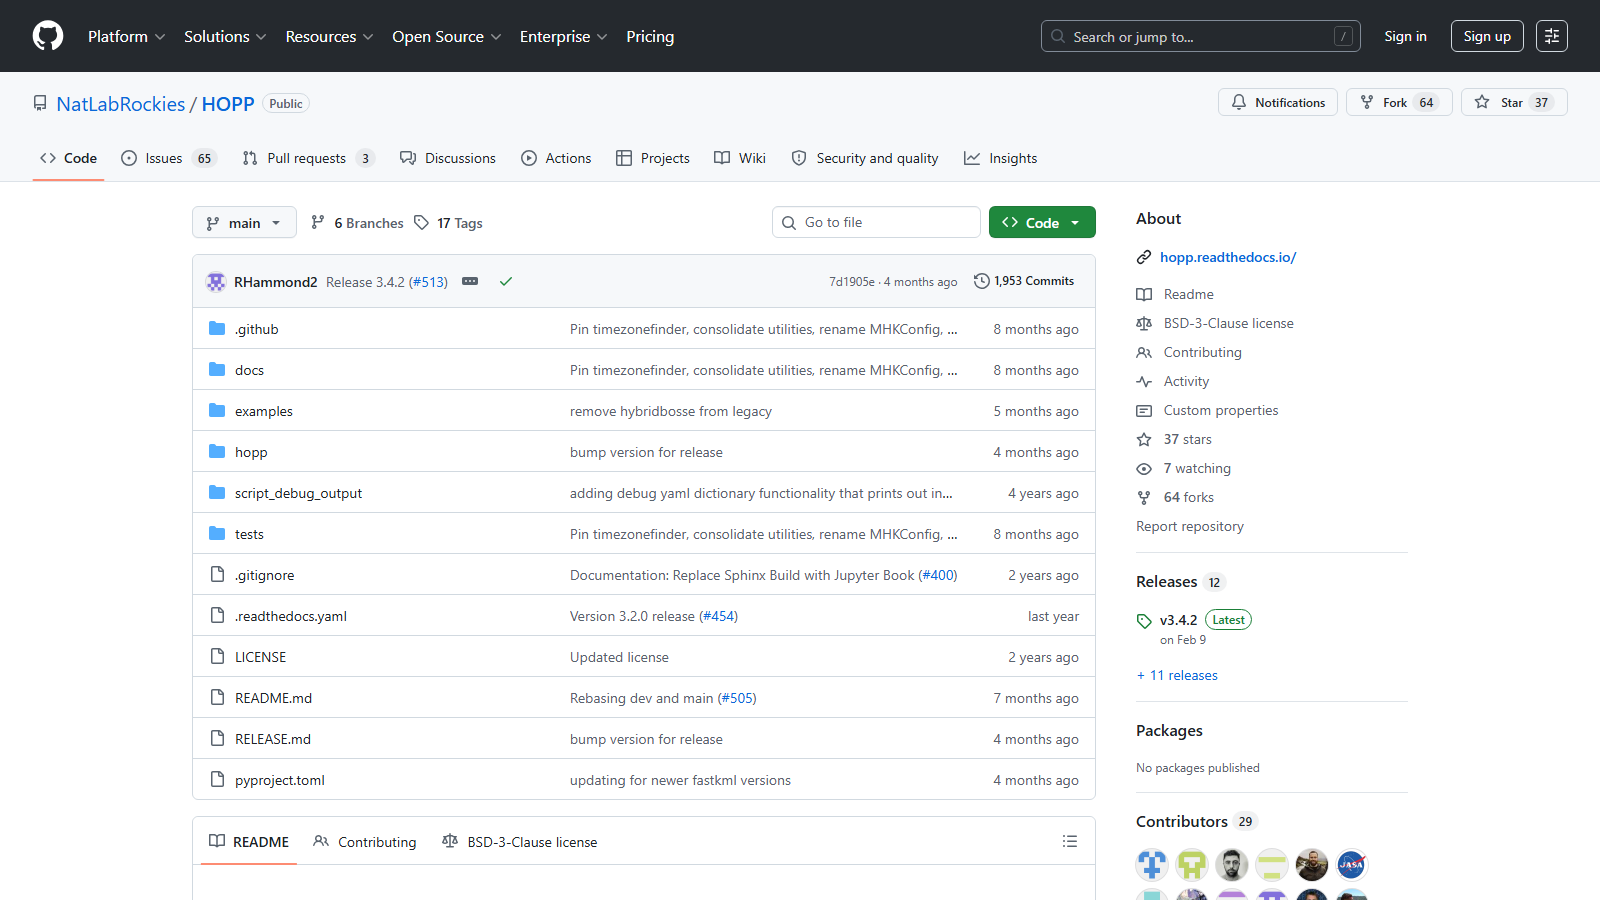Screen dimensions: 1600x900
Task: Switch to the Issues tab
Action: click(x=168, y=158)
